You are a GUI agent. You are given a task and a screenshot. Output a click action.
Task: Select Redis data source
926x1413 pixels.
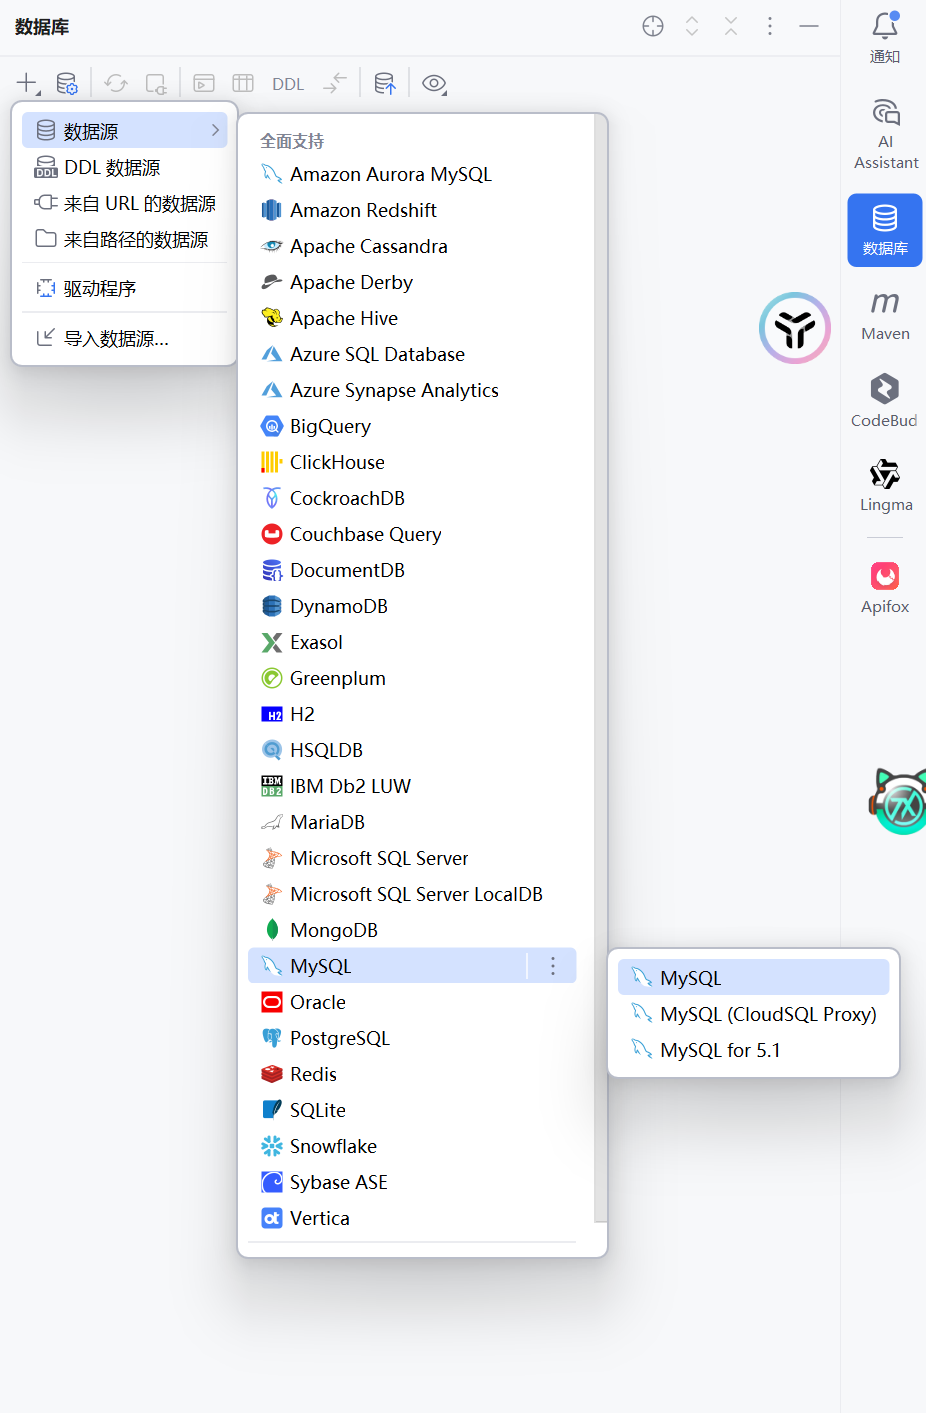click(412, 1074)
